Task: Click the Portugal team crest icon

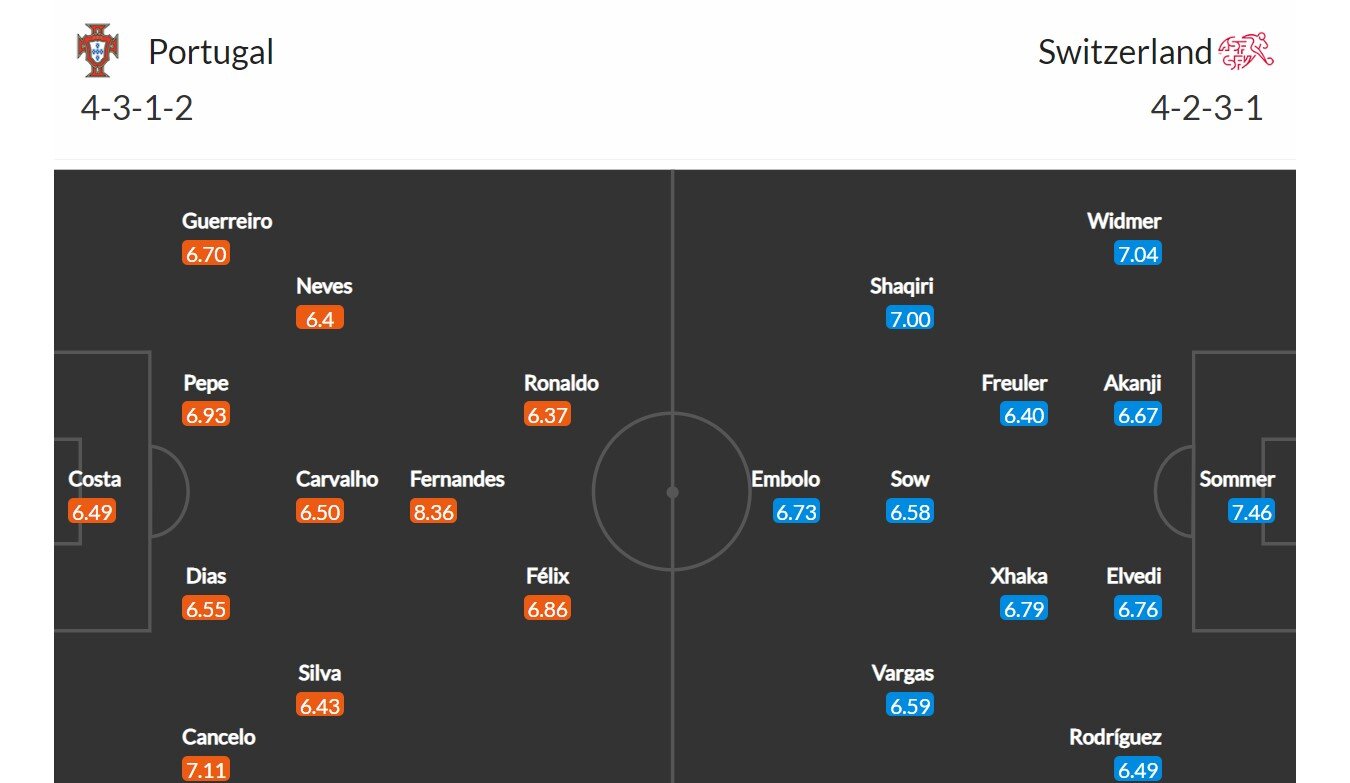Action: pos(97,51)
